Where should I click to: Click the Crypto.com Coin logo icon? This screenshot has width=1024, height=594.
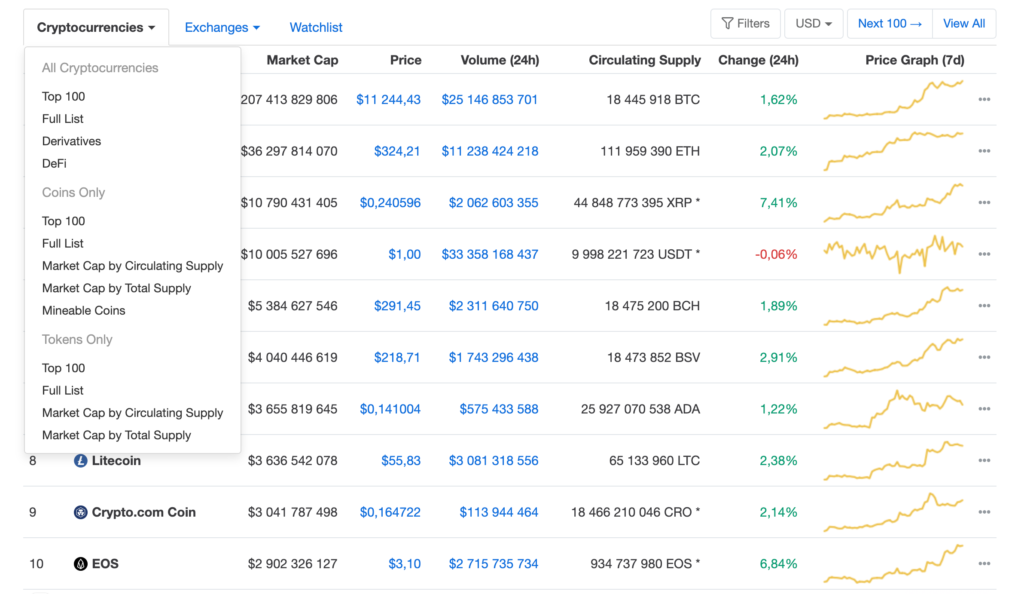coord(80,512)
